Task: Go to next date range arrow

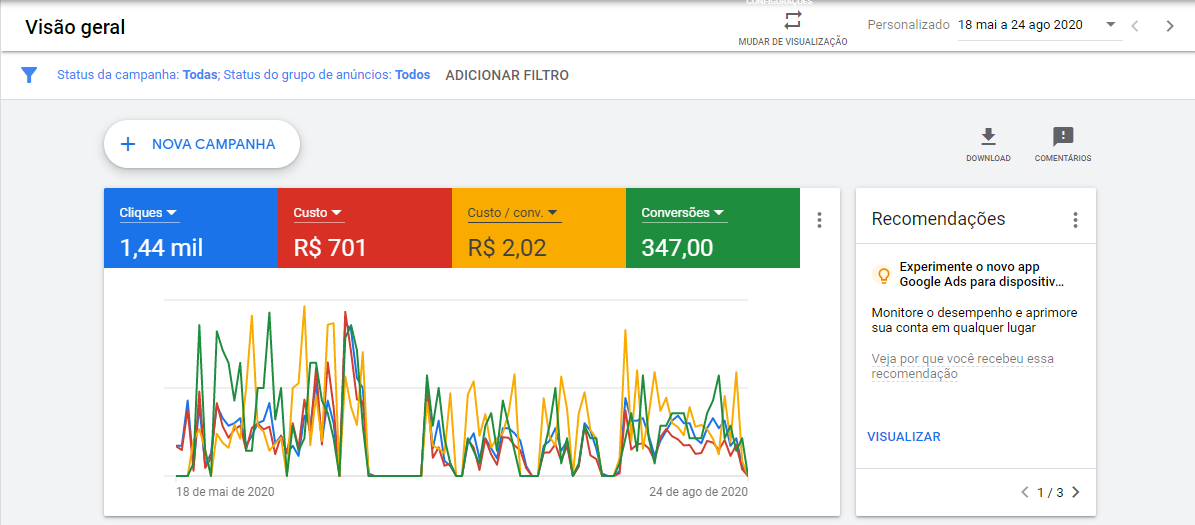Action: point(1170,26)
